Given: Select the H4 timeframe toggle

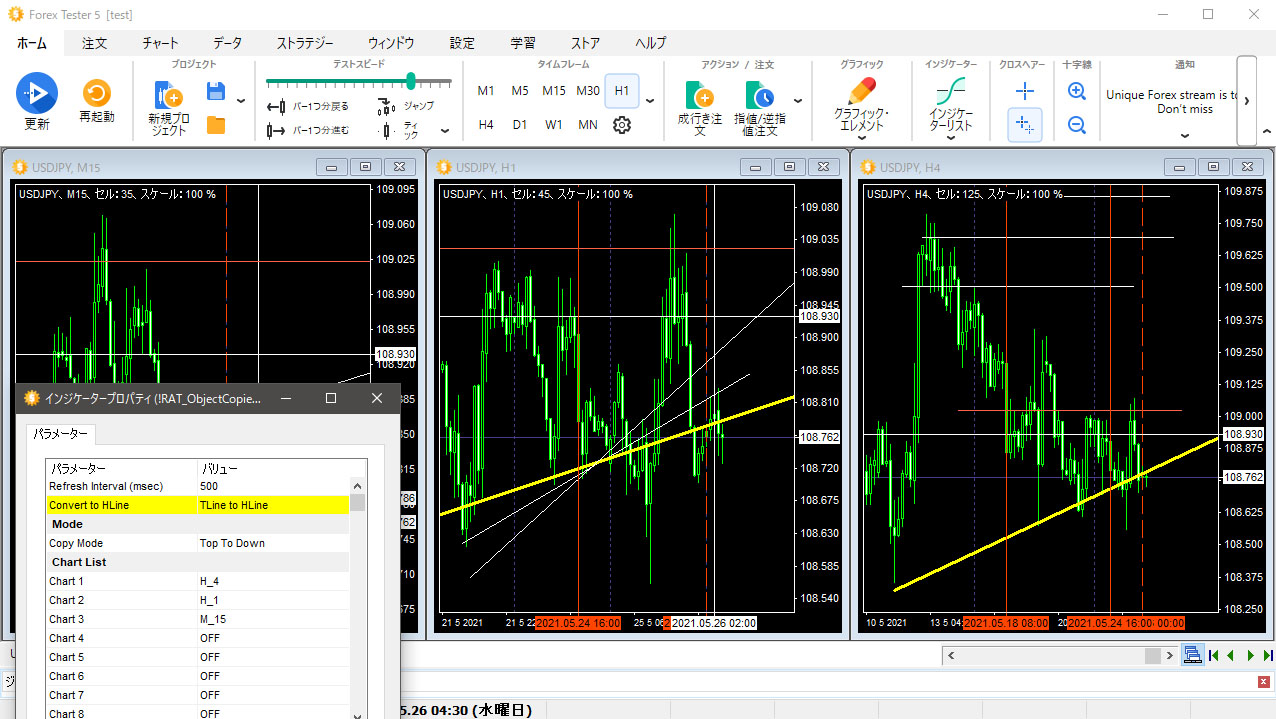Looking at the screenshot, I should 486,125.
